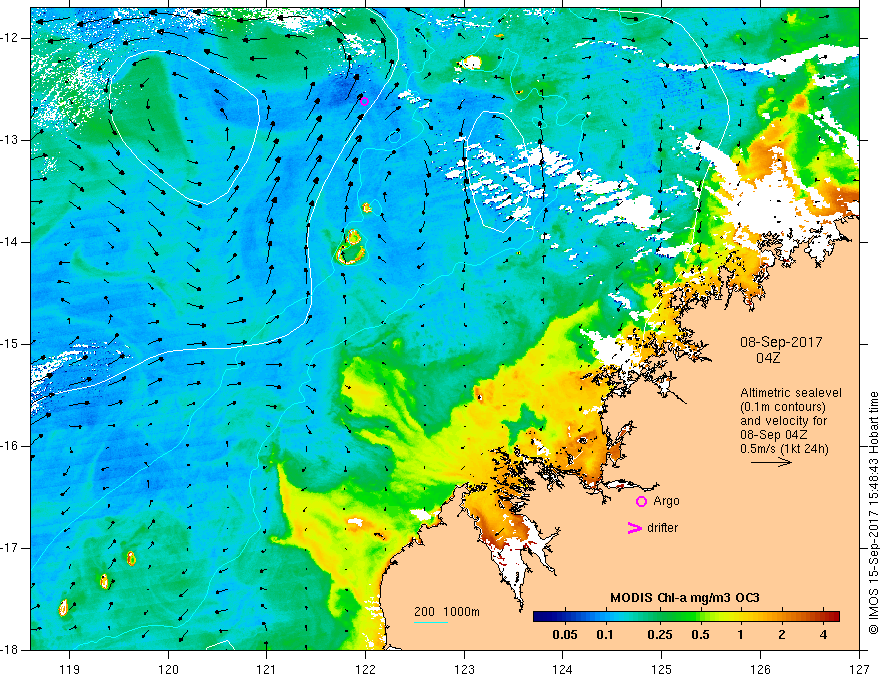Click the '(0.1m contours)' text

pyautogui.click(x=783, y=407)
